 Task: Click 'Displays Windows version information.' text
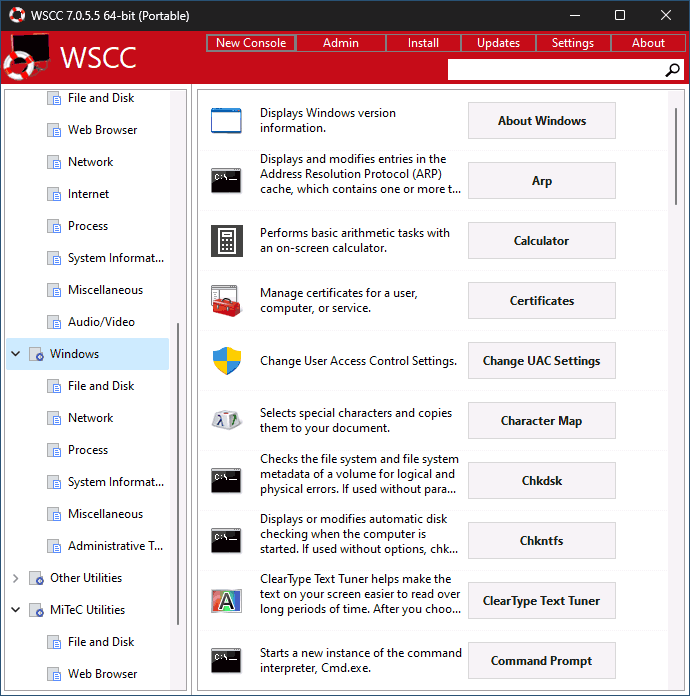pos(328,120)
